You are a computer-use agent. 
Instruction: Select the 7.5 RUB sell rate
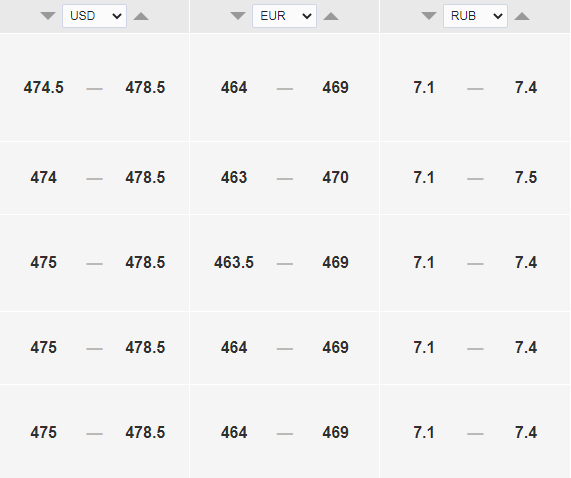(526, 178)
